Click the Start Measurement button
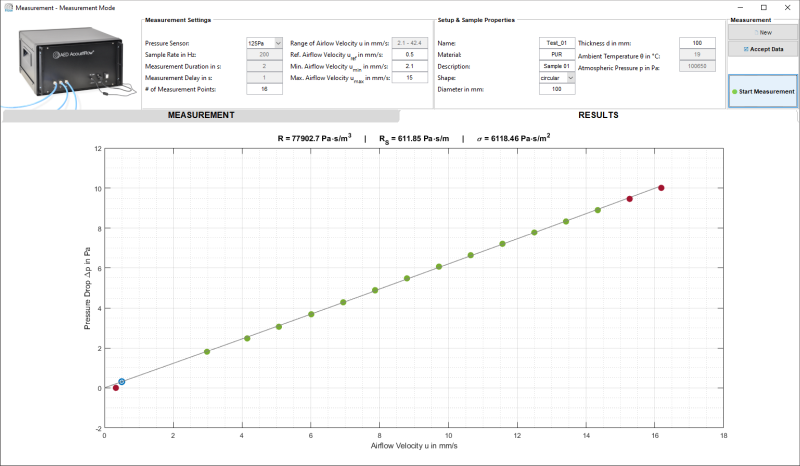The image size is (800, 466). 763,91
